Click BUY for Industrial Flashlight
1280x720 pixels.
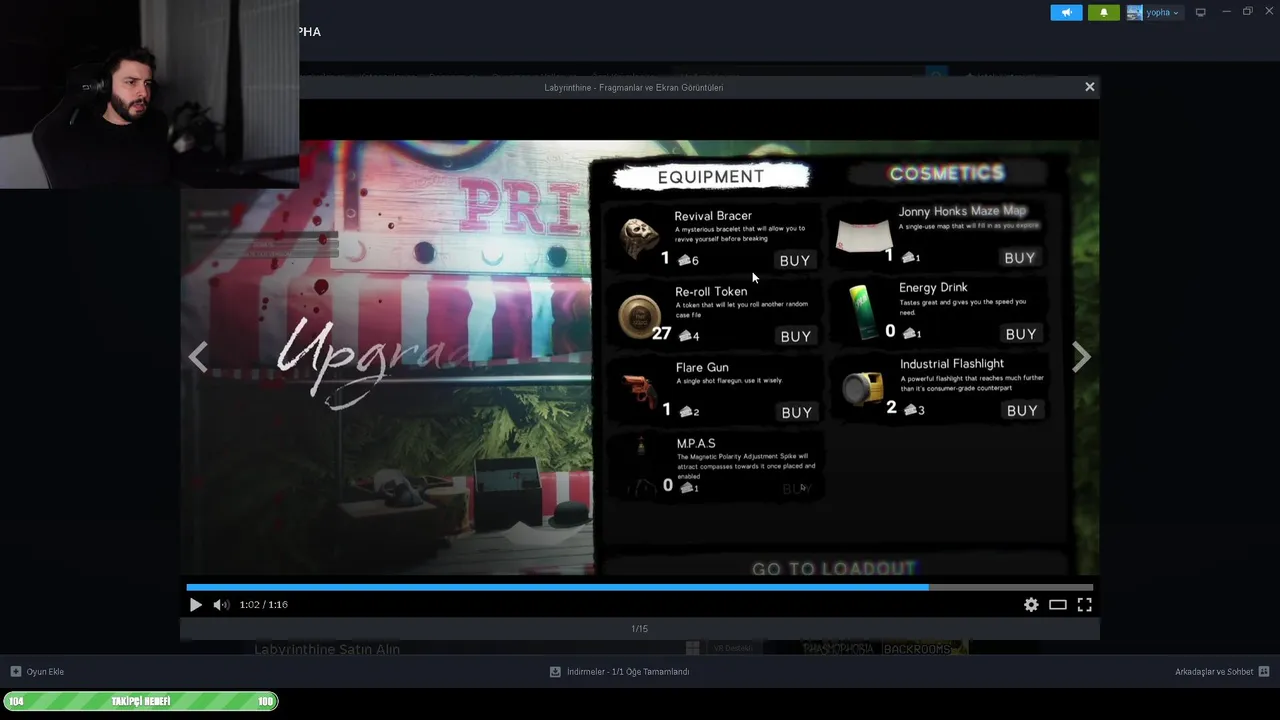[1022, 411]
